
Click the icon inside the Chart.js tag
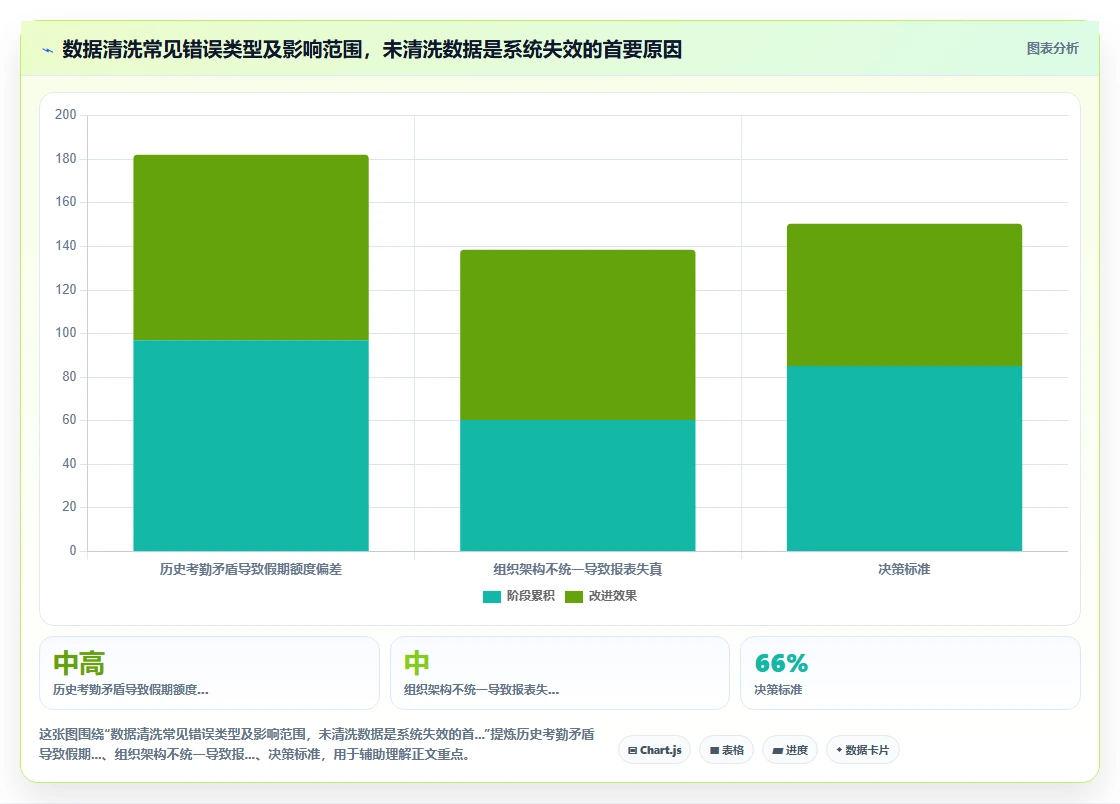(632, 750)
